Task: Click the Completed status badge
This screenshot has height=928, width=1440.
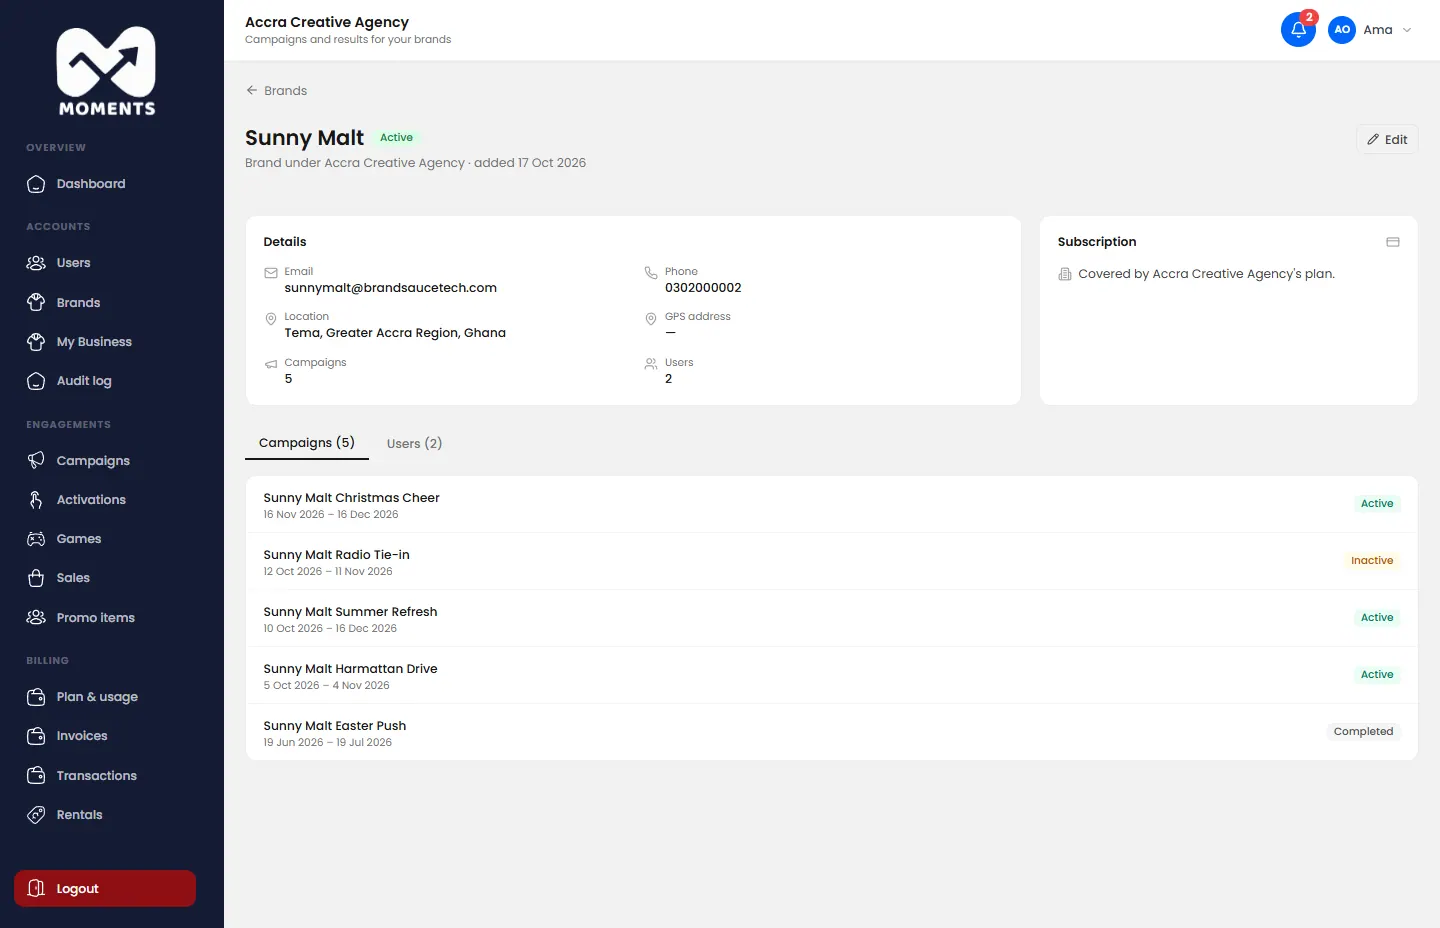Action: click(x=1363, y=732)
